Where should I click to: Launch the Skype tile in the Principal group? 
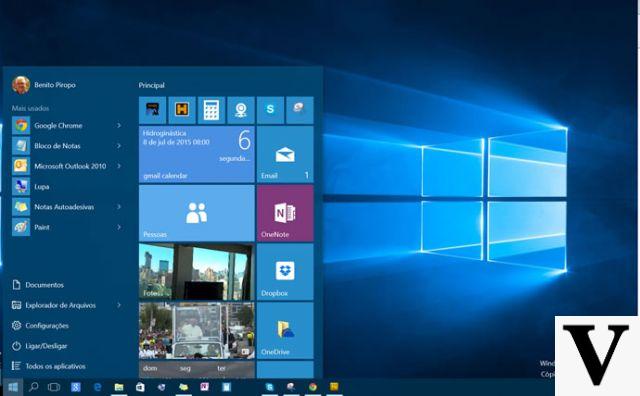point(270,110)
